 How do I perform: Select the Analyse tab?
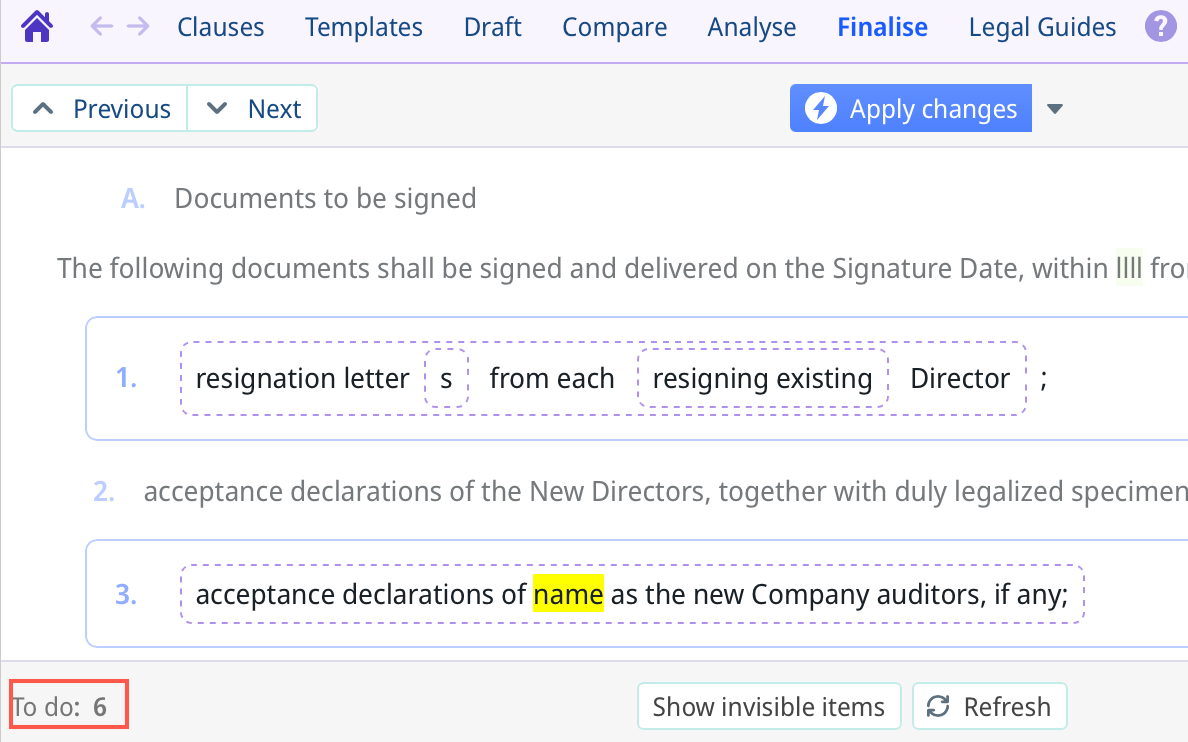tap(752, 27)
